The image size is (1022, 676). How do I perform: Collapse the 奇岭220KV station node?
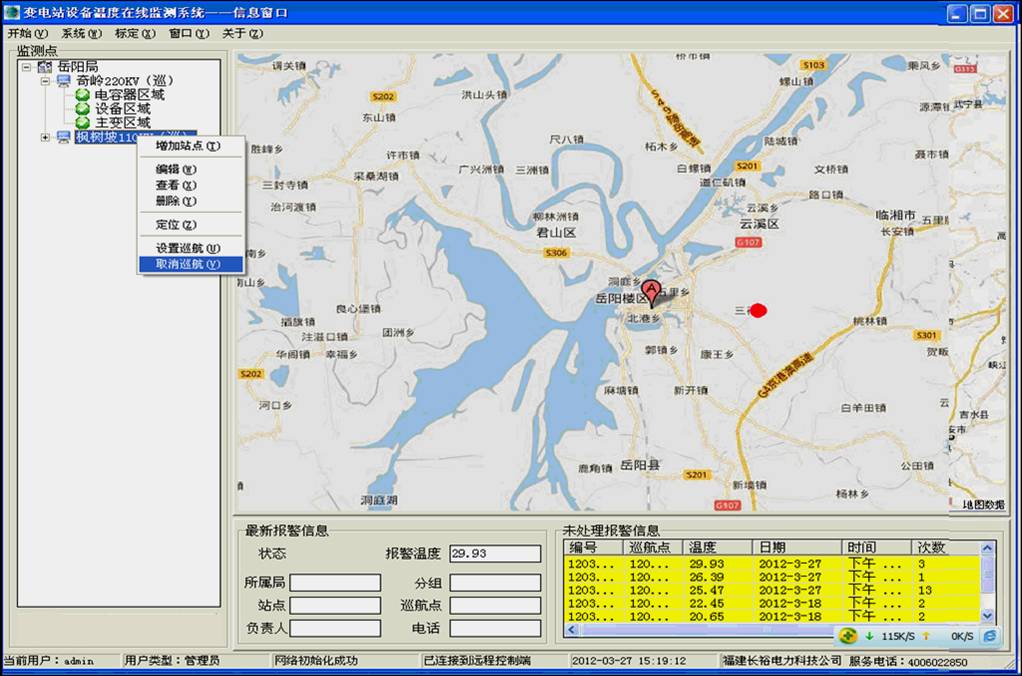tap(45, 81)
